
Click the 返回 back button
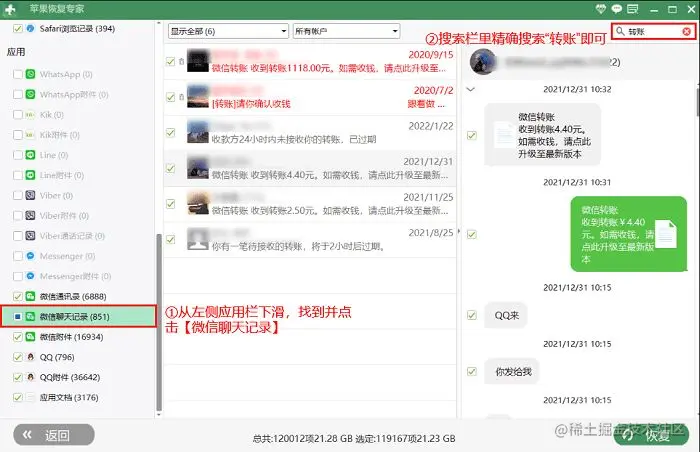point(54,435)
